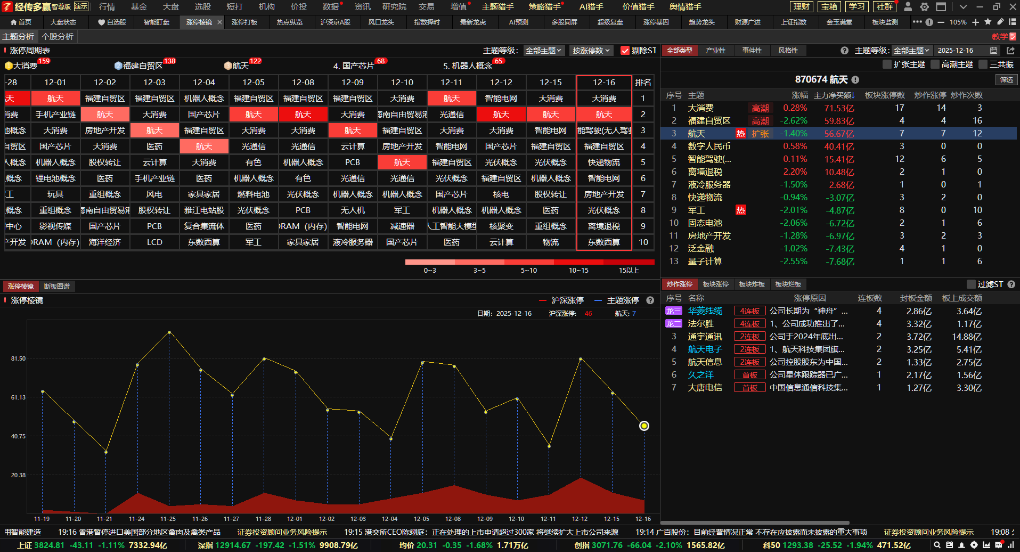Image resolution: width=1020 pixels, height=552 pixels.
Task: Click the yellow end-point marker on the chart line
Action: tap(644, 426)
